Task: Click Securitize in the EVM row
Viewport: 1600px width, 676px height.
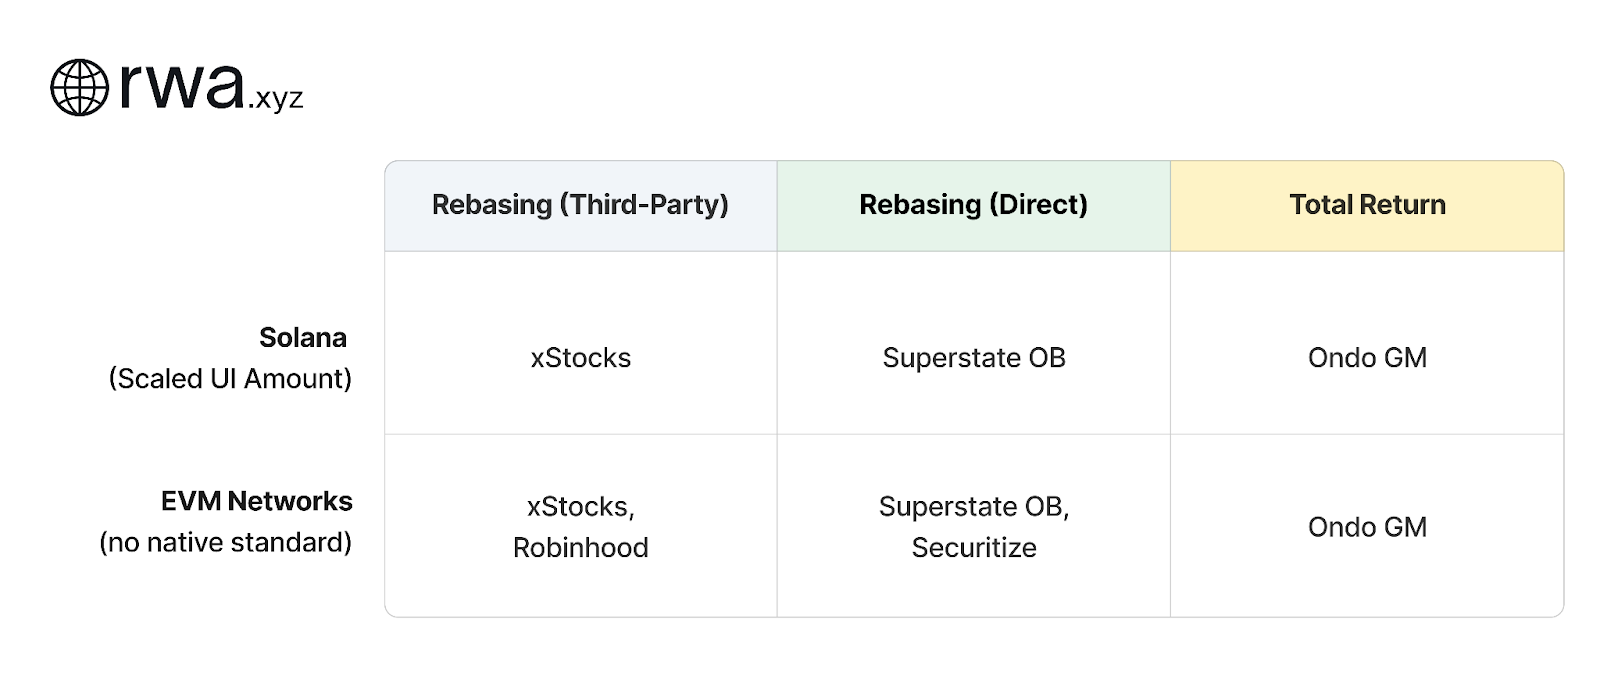Action: coord(973,548)
